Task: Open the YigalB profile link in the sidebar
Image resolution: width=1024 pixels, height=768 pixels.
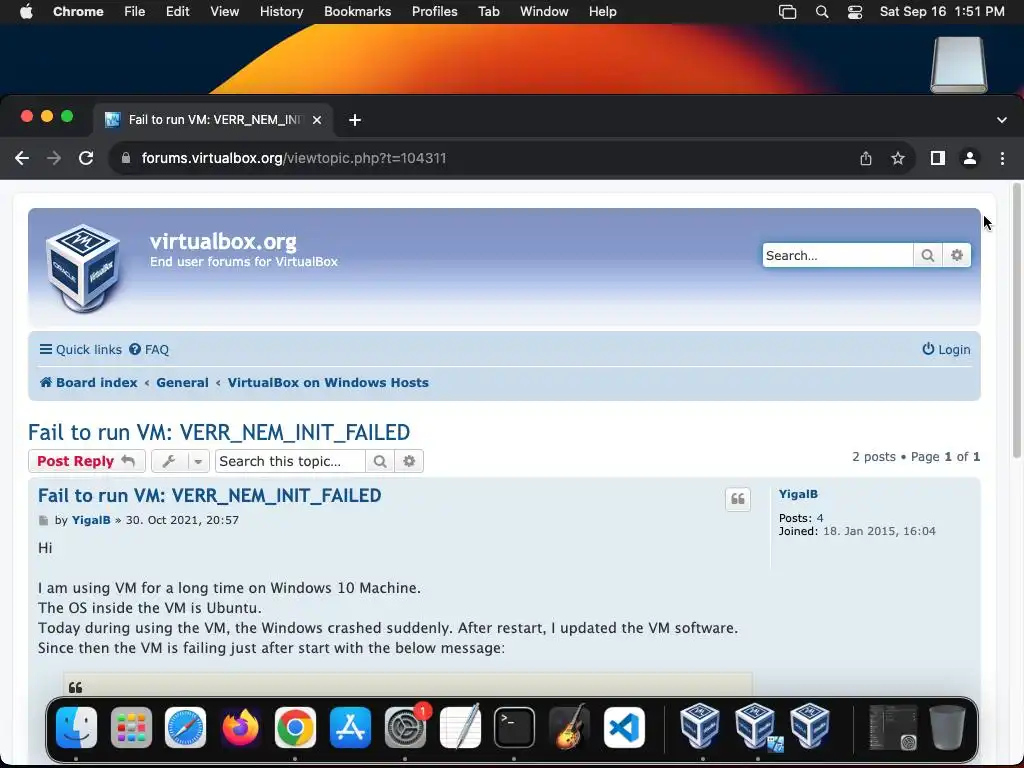Action: tap(798, 494)
